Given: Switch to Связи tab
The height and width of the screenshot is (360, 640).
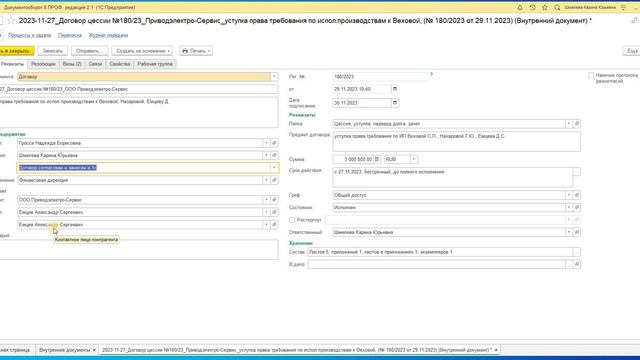Looking at the screenshot, I should coord(95,64).
